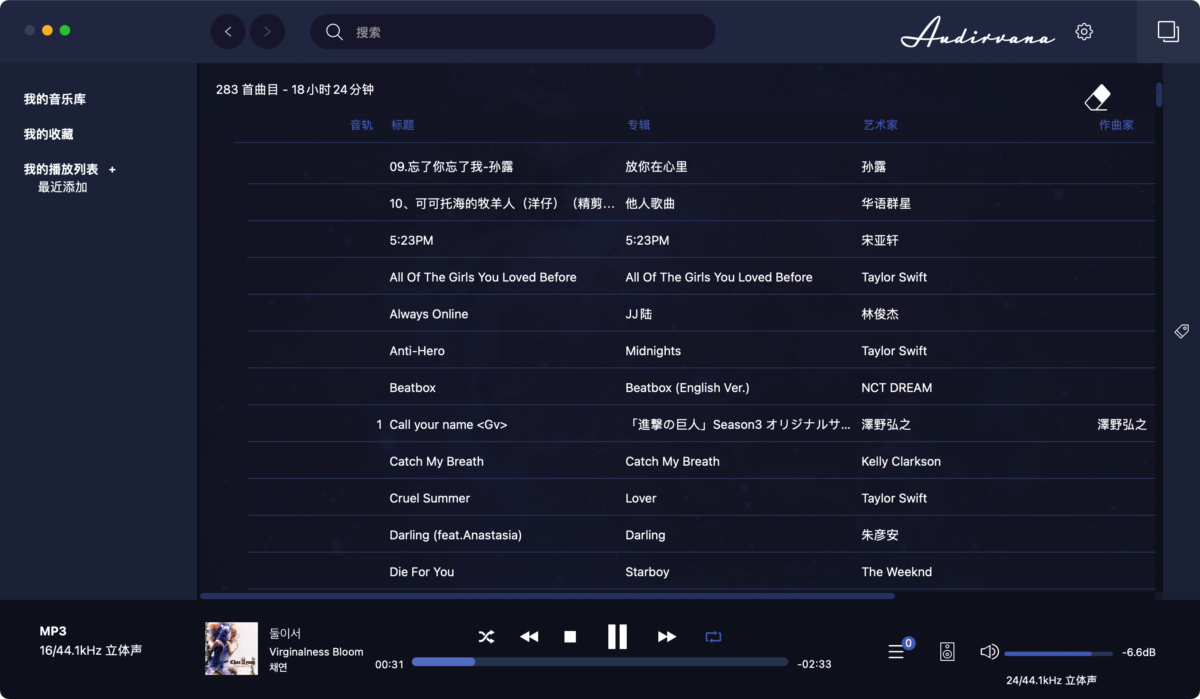Image resolution: width=1200 pixels, height=699 pixels.
Task: Click album Midnights
Action: pyautogui.click(x=653, y=351)
